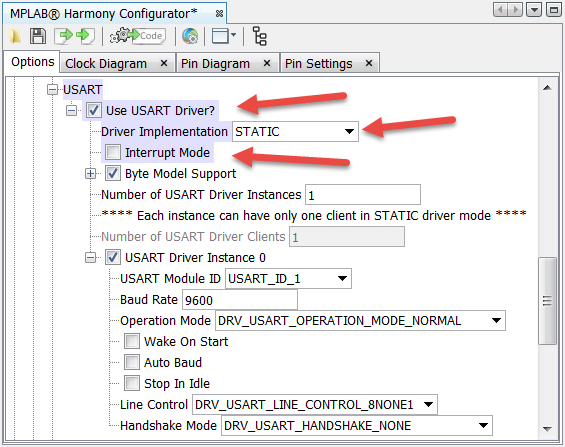Click the second green arrow export icon
565x447 pixels.
click(x=85, y=36)
